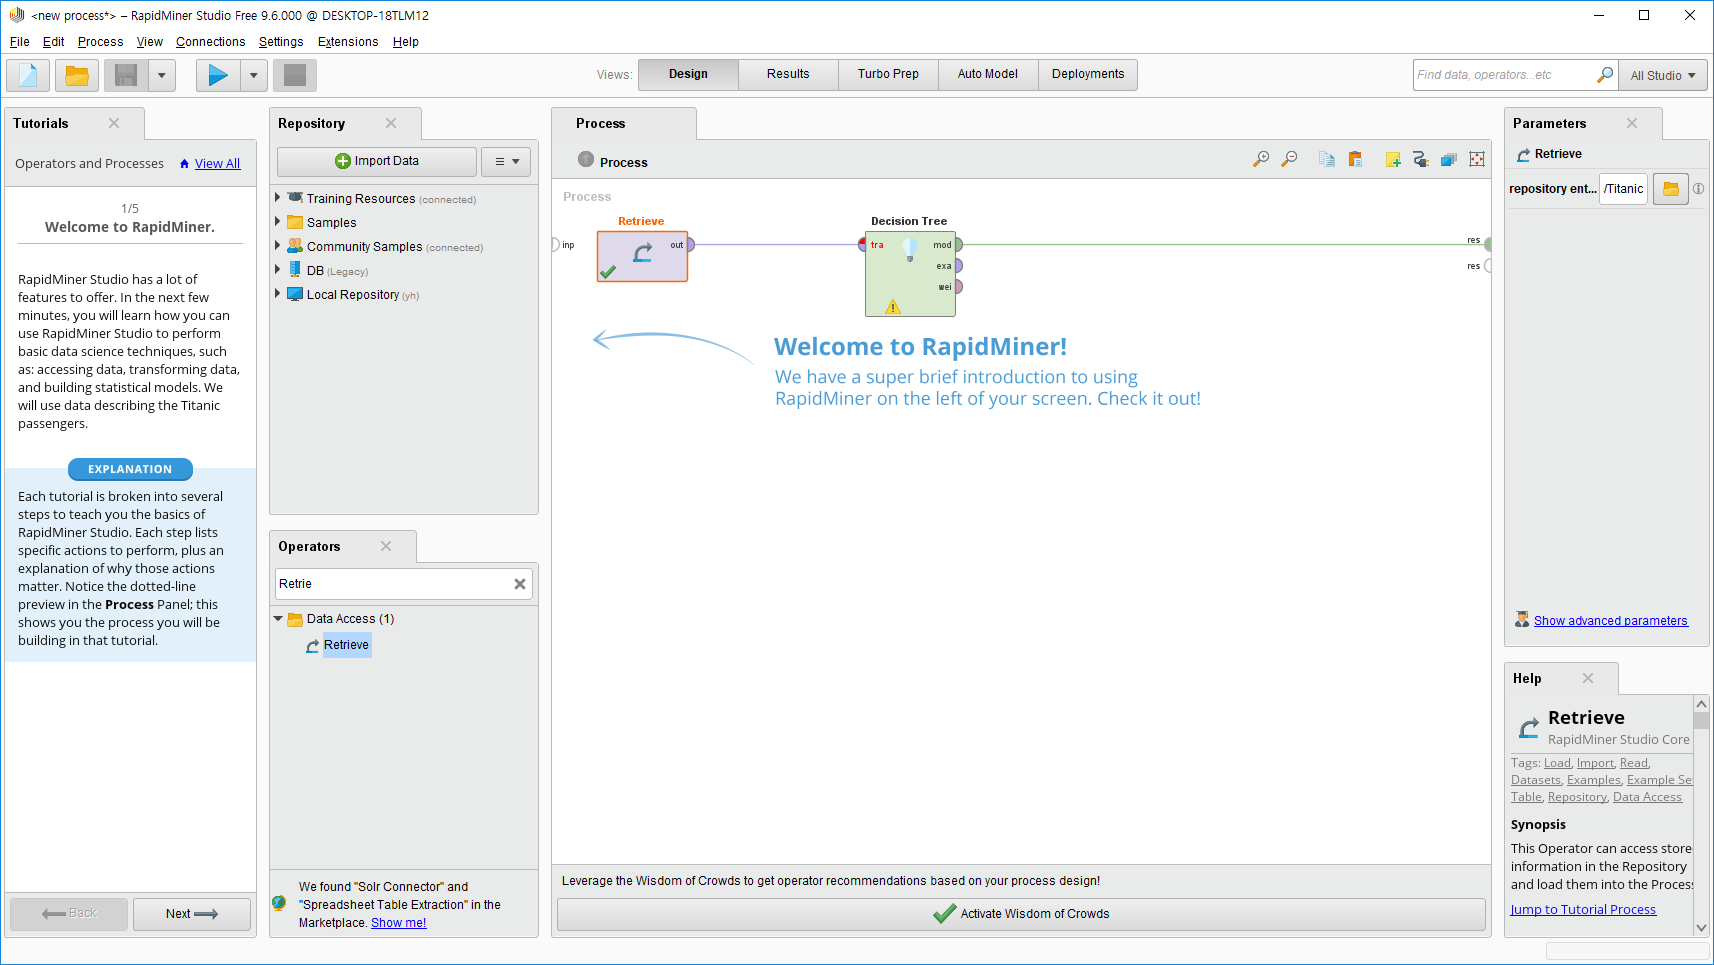1714x965 pixels.
Task: Open the File menu
Action: [20, 42]
